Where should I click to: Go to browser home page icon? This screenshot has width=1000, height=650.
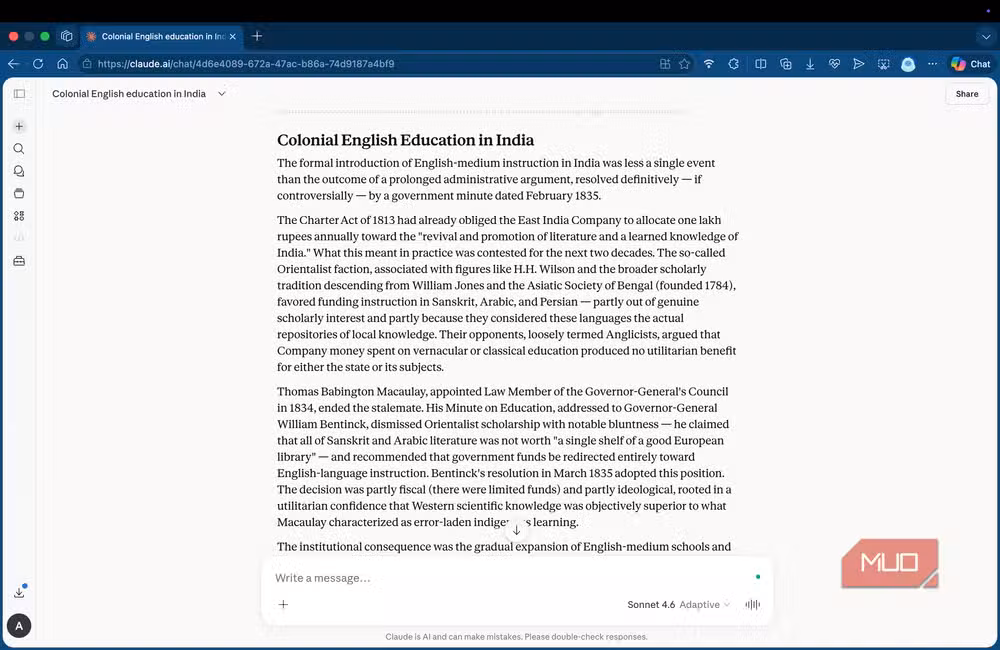point(62,64)
